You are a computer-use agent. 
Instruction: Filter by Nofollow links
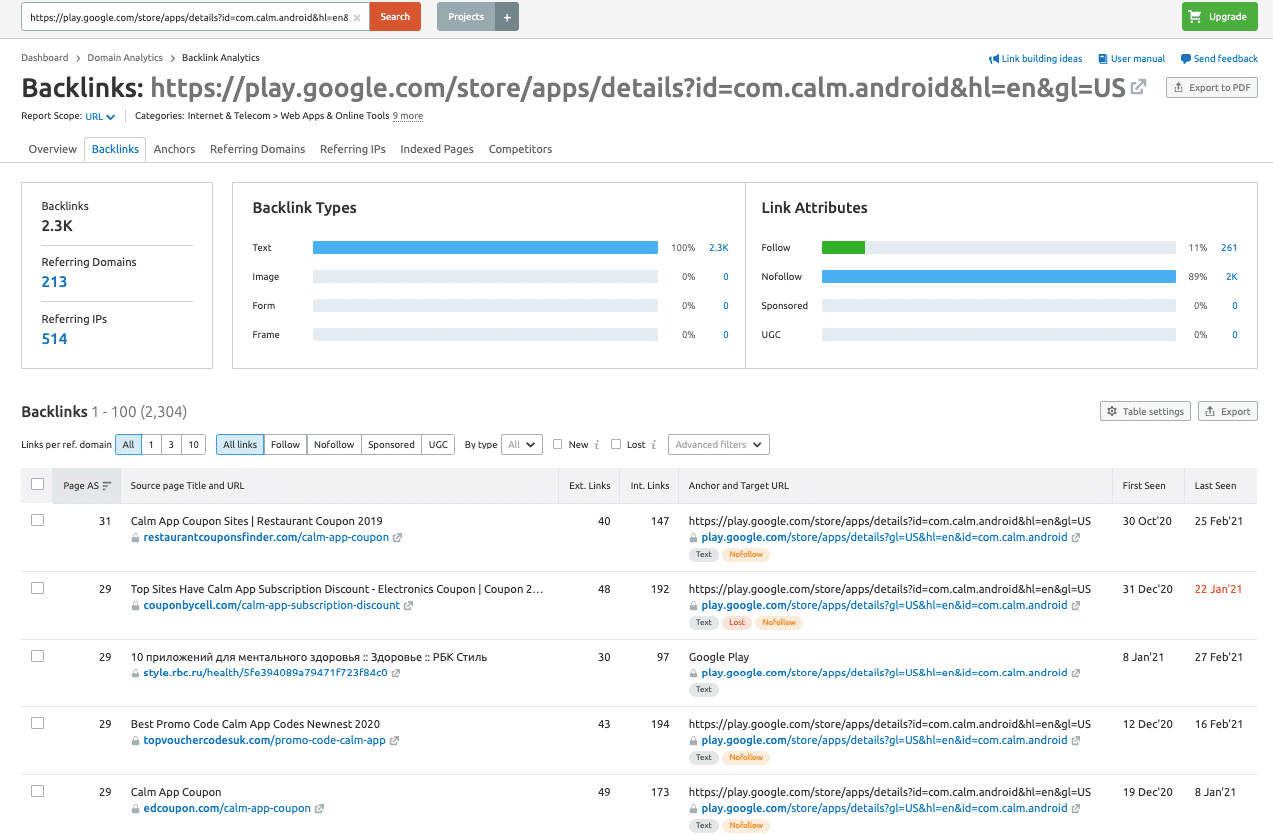[x=334, y=445]
